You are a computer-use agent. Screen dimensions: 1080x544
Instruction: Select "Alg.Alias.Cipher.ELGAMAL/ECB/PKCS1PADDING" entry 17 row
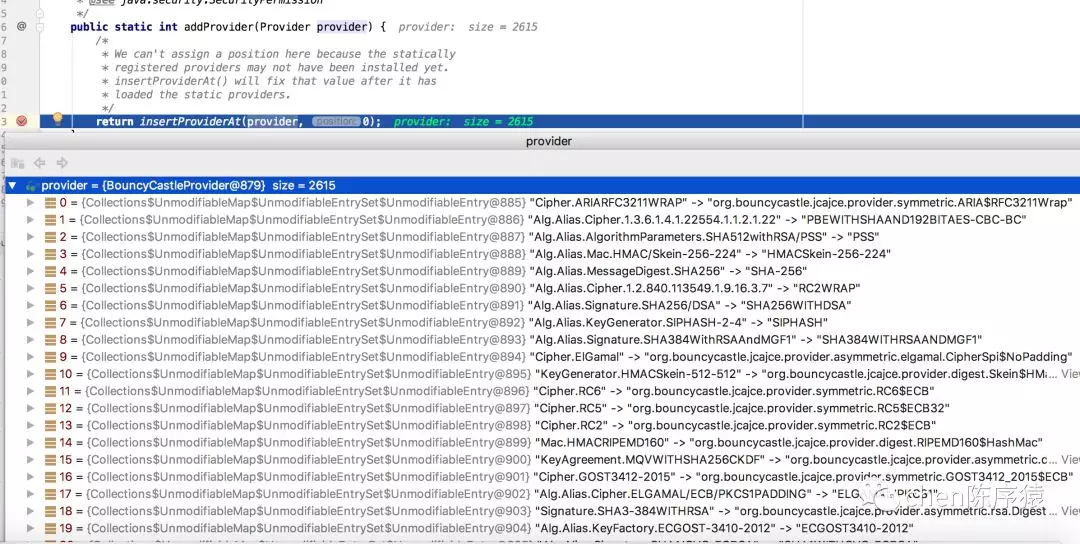point(541,494)
